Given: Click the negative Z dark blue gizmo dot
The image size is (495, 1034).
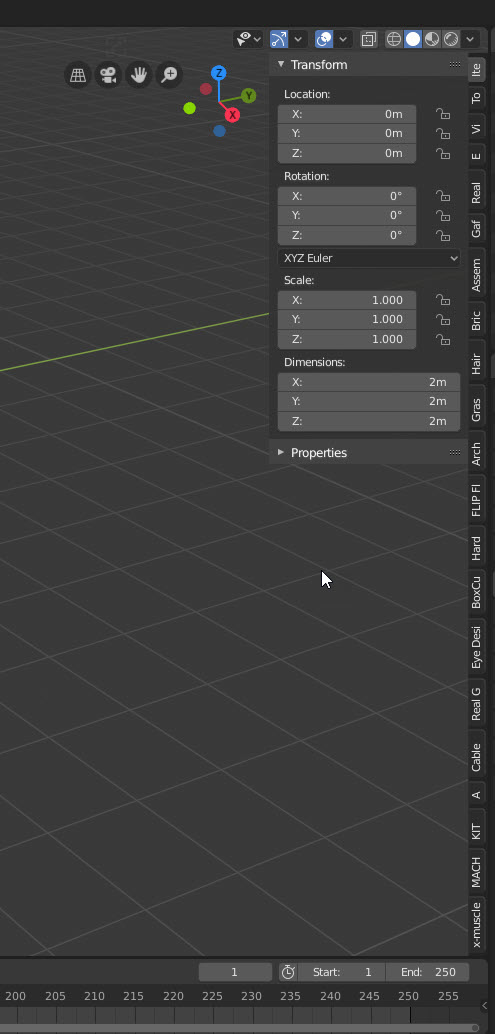Looking at the screenshot, I should click(x=219, y=131).
